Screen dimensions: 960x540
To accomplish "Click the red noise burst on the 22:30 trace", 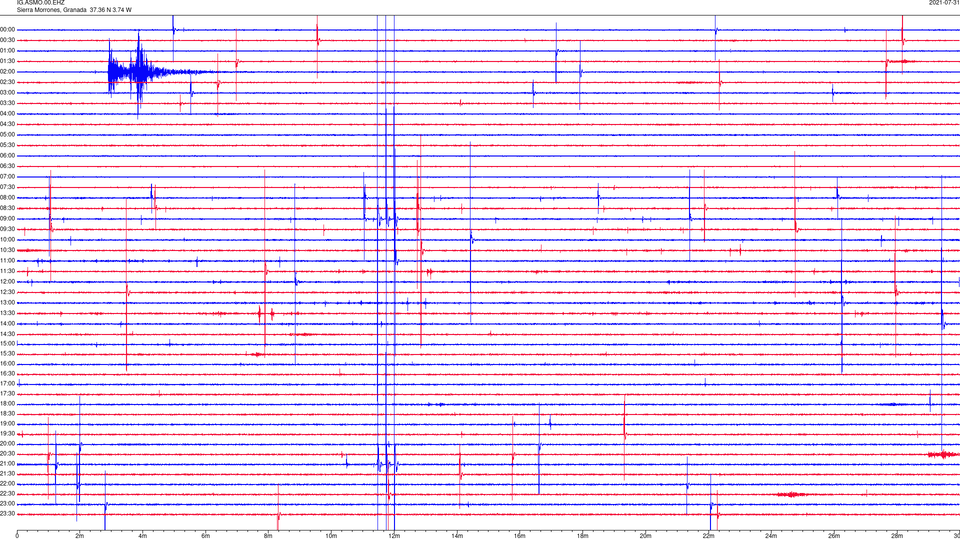I will click(791, 494).
